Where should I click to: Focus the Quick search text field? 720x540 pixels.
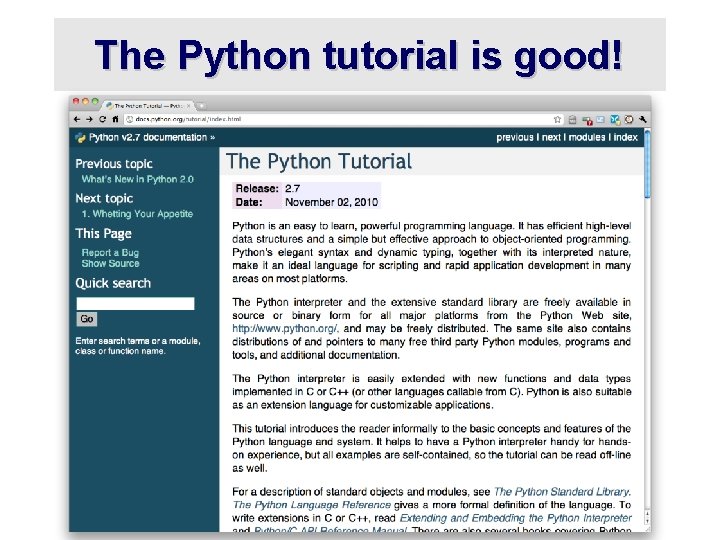pyautogui.click(x=135, y=304)
